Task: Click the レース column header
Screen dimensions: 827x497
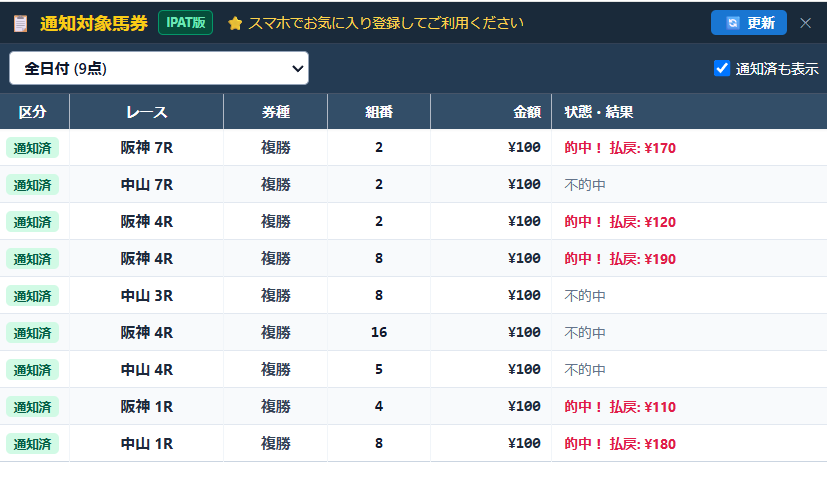Action: point(147,112)
